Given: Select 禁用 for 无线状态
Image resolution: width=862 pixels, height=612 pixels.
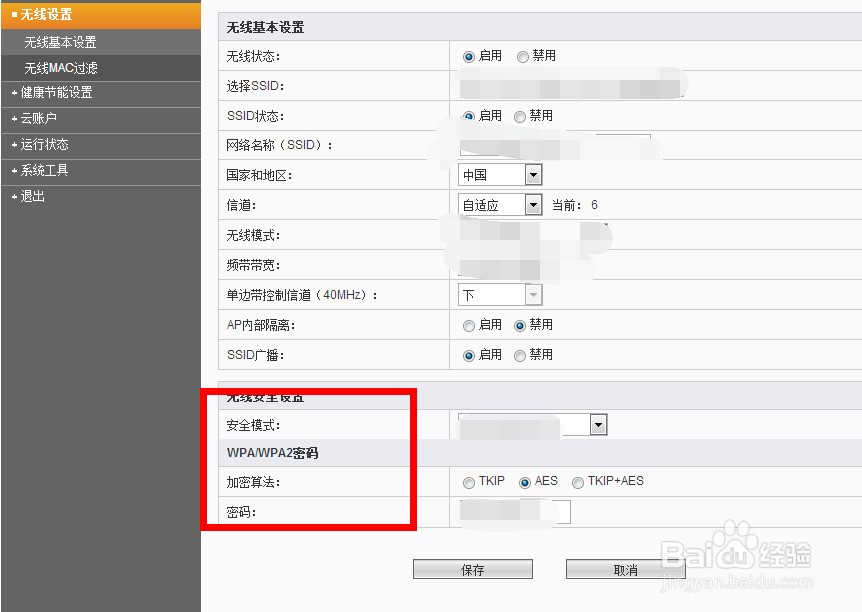Looking at the screenshot, I should coord(523,57).
